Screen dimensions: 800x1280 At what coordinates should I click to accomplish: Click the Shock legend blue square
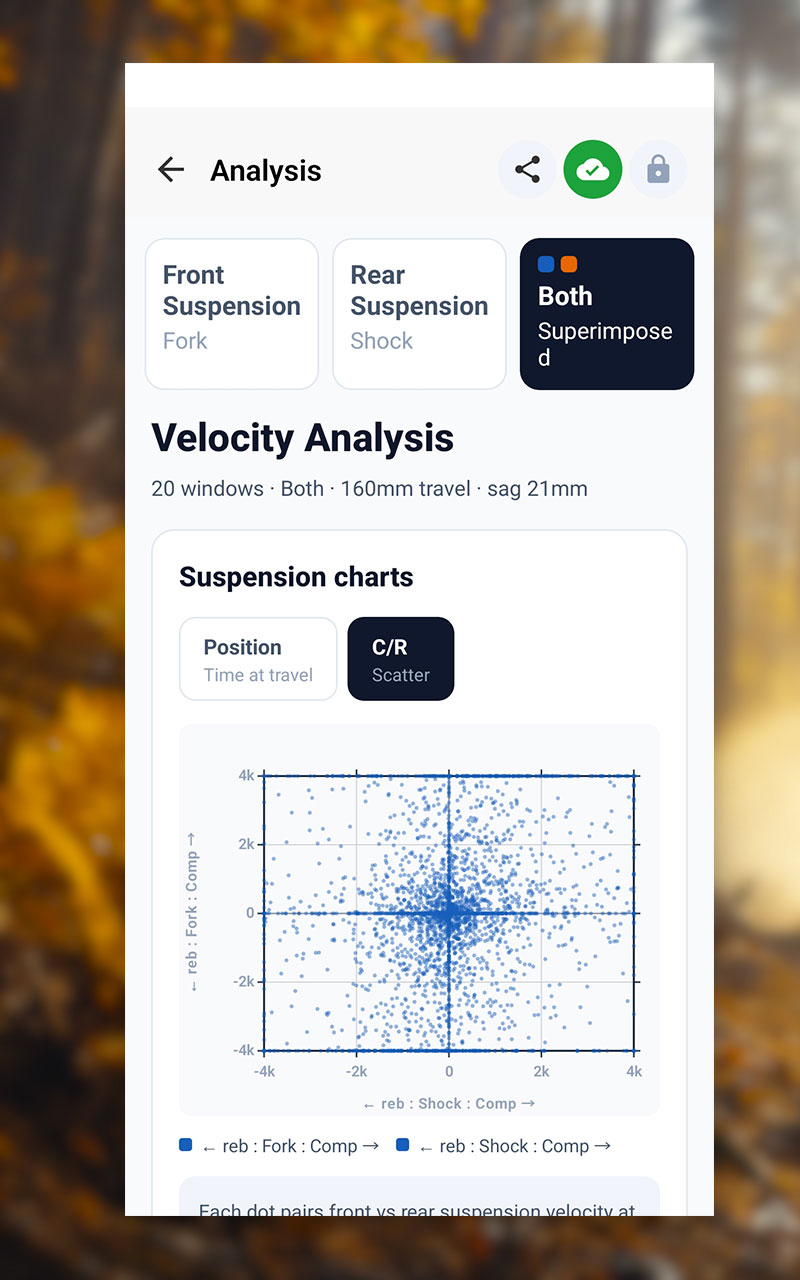tap(403, 1145)
